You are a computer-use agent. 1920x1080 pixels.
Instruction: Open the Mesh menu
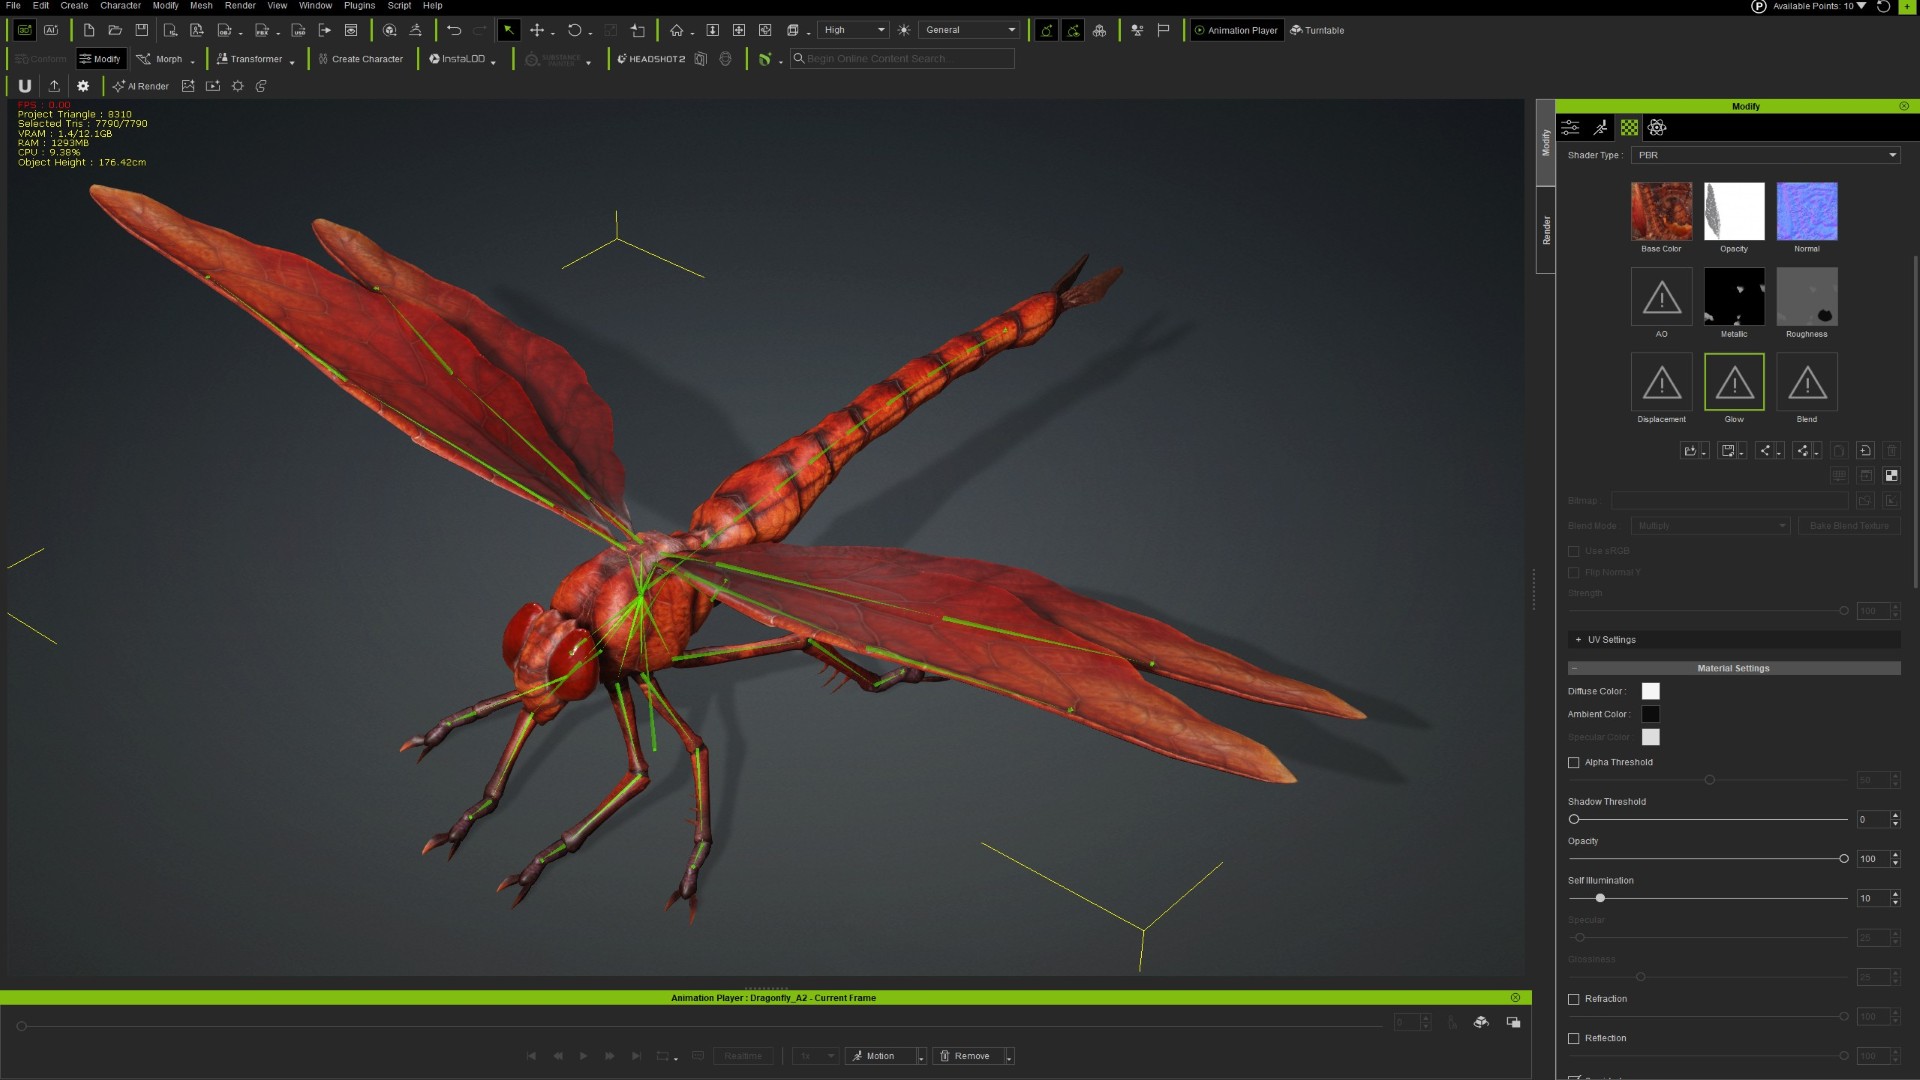(x=201, y=6)
